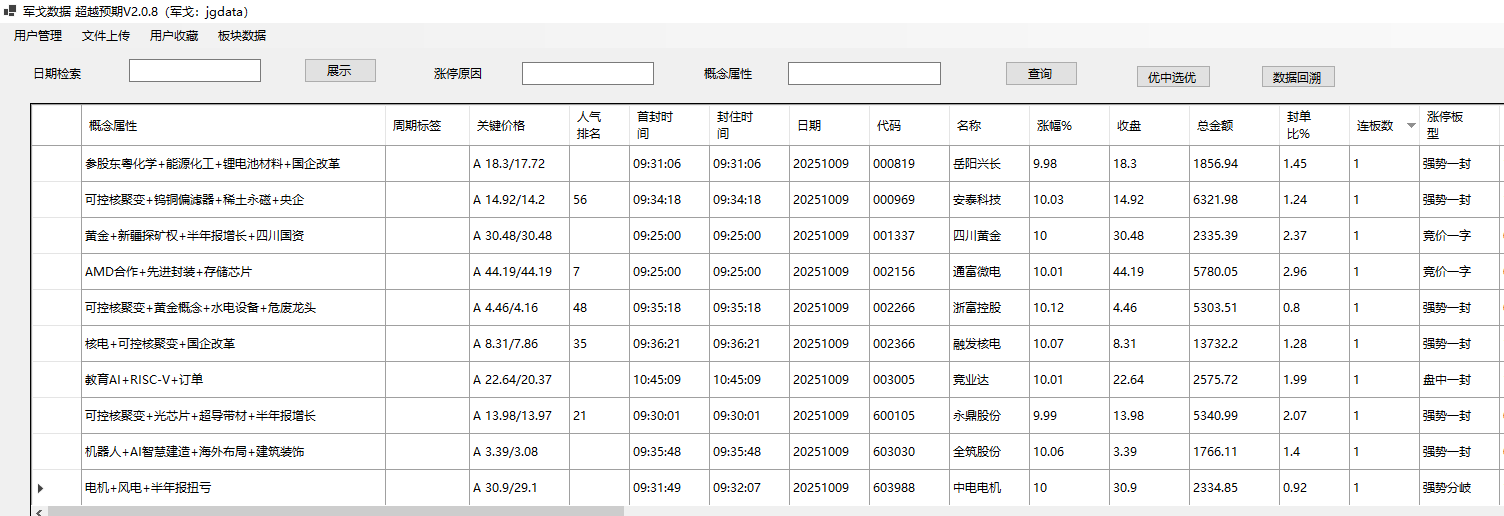The width and height of the screenshot is (1504, 516).
Task: Click stock code 603988
Action: pyautogui.click(x=894, y=488)
